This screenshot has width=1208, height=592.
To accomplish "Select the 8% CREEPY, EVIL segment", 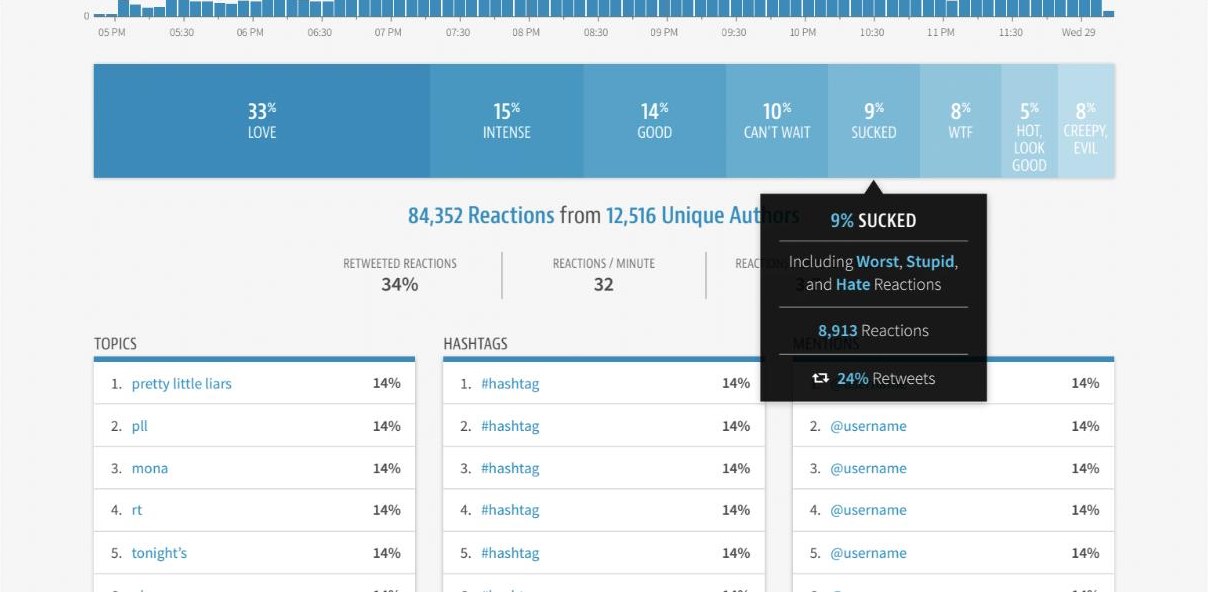I will tap(1086, 121).
